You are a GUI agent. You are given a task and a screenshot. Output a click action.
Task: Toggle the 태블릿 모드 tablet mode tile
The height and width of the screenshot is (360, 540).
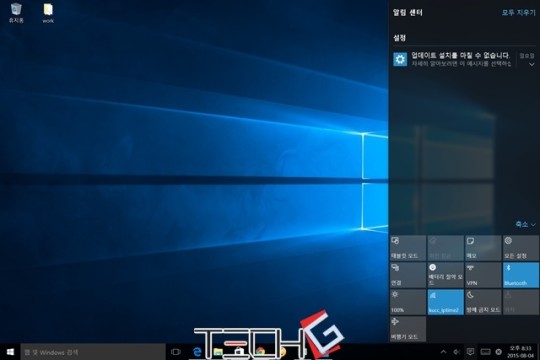pos(408,248)
